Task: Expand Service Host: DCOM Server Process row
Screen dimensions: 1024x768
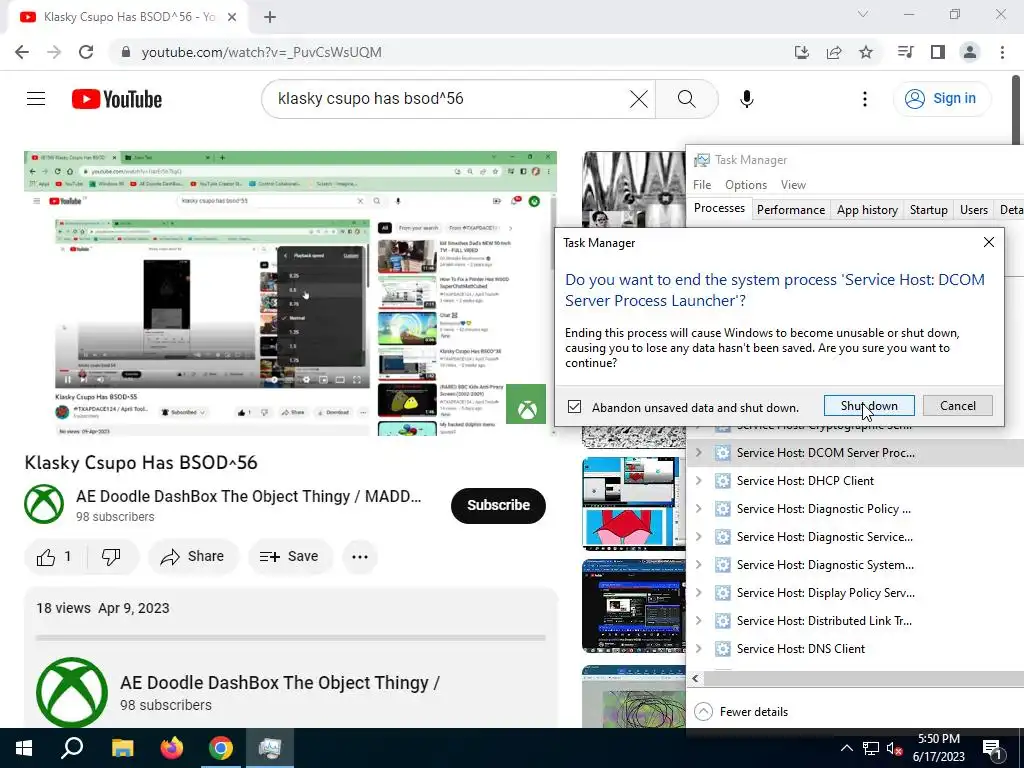Action: click(x=699, y=453)
